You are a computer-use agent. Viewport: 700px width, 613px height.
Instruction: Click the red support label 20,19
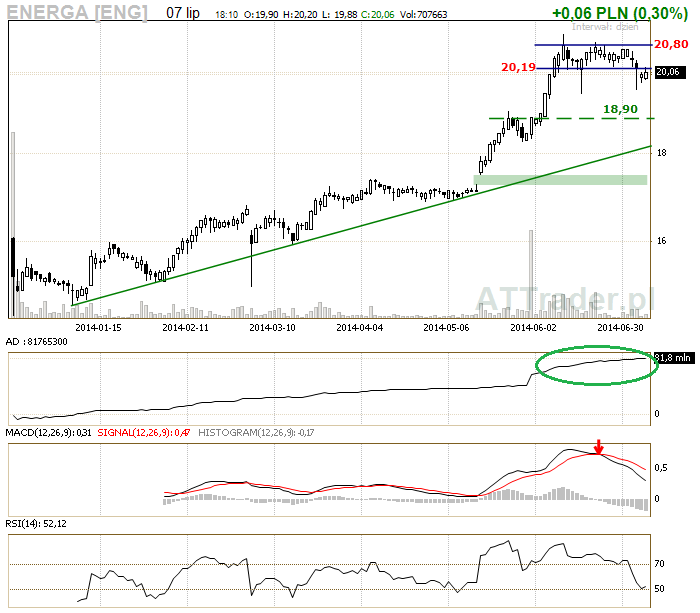518,67
